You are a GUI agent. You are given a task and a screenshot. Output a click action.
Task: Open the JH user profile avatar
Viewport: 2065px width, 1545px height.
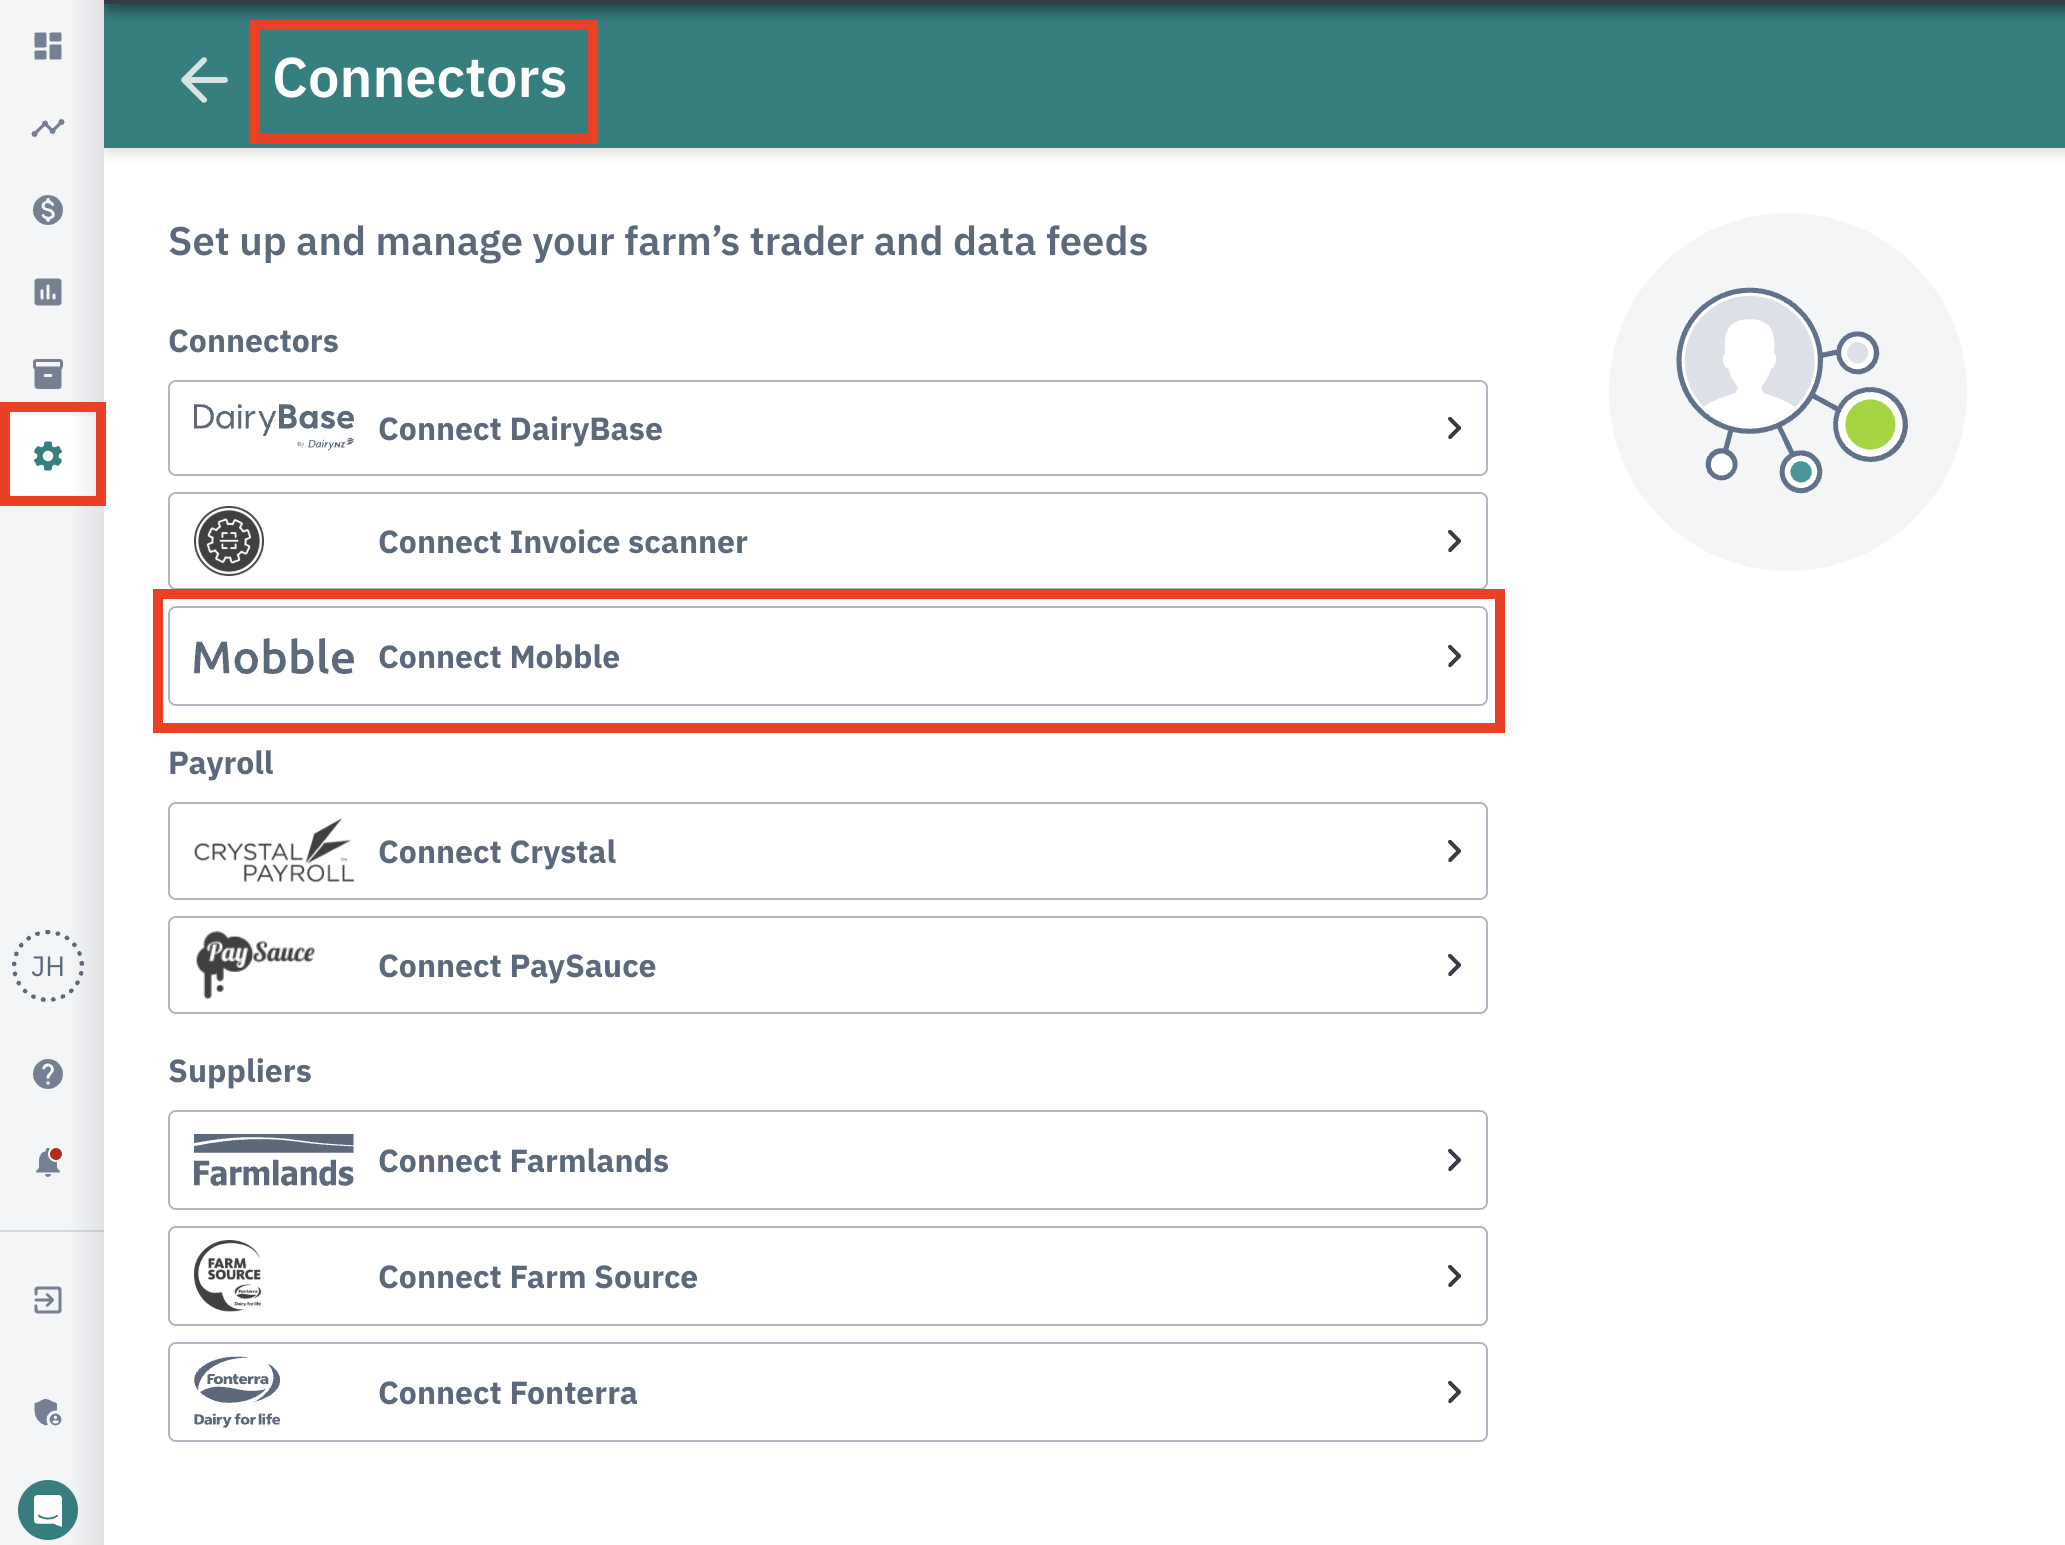point(48,966)
